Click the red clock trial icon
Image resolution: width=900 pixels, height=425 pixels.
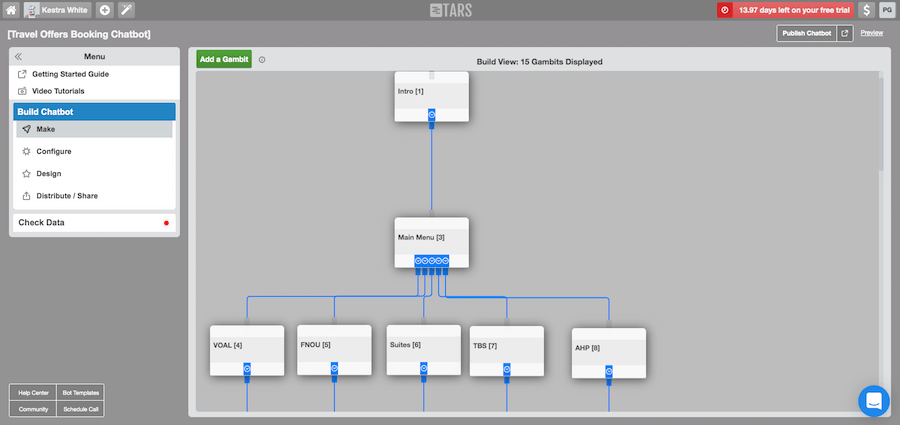pos(725,10)
